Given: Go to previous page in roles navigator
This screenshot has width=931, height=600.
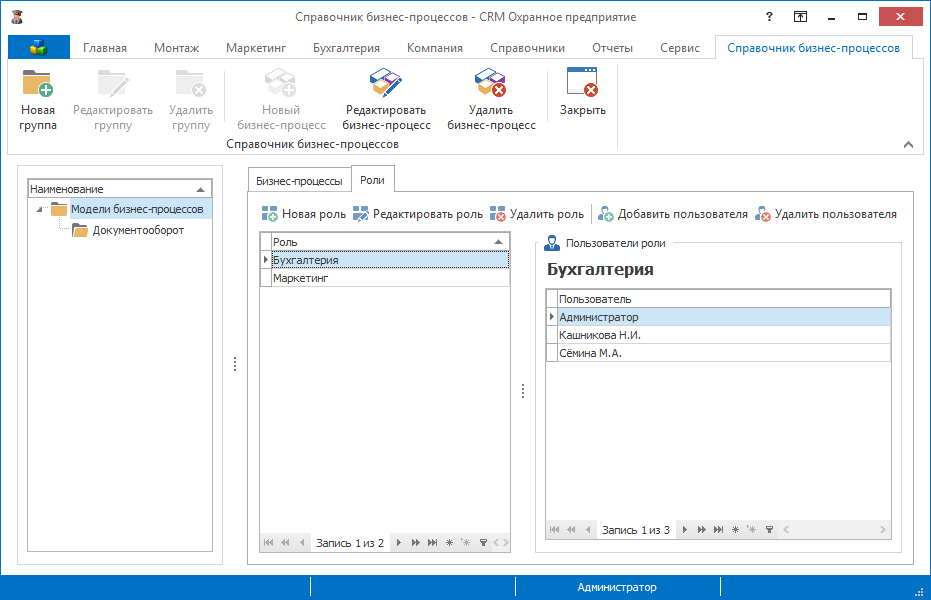Looking at the screenshot, I should pyautogui.click(x=286, y=542).
